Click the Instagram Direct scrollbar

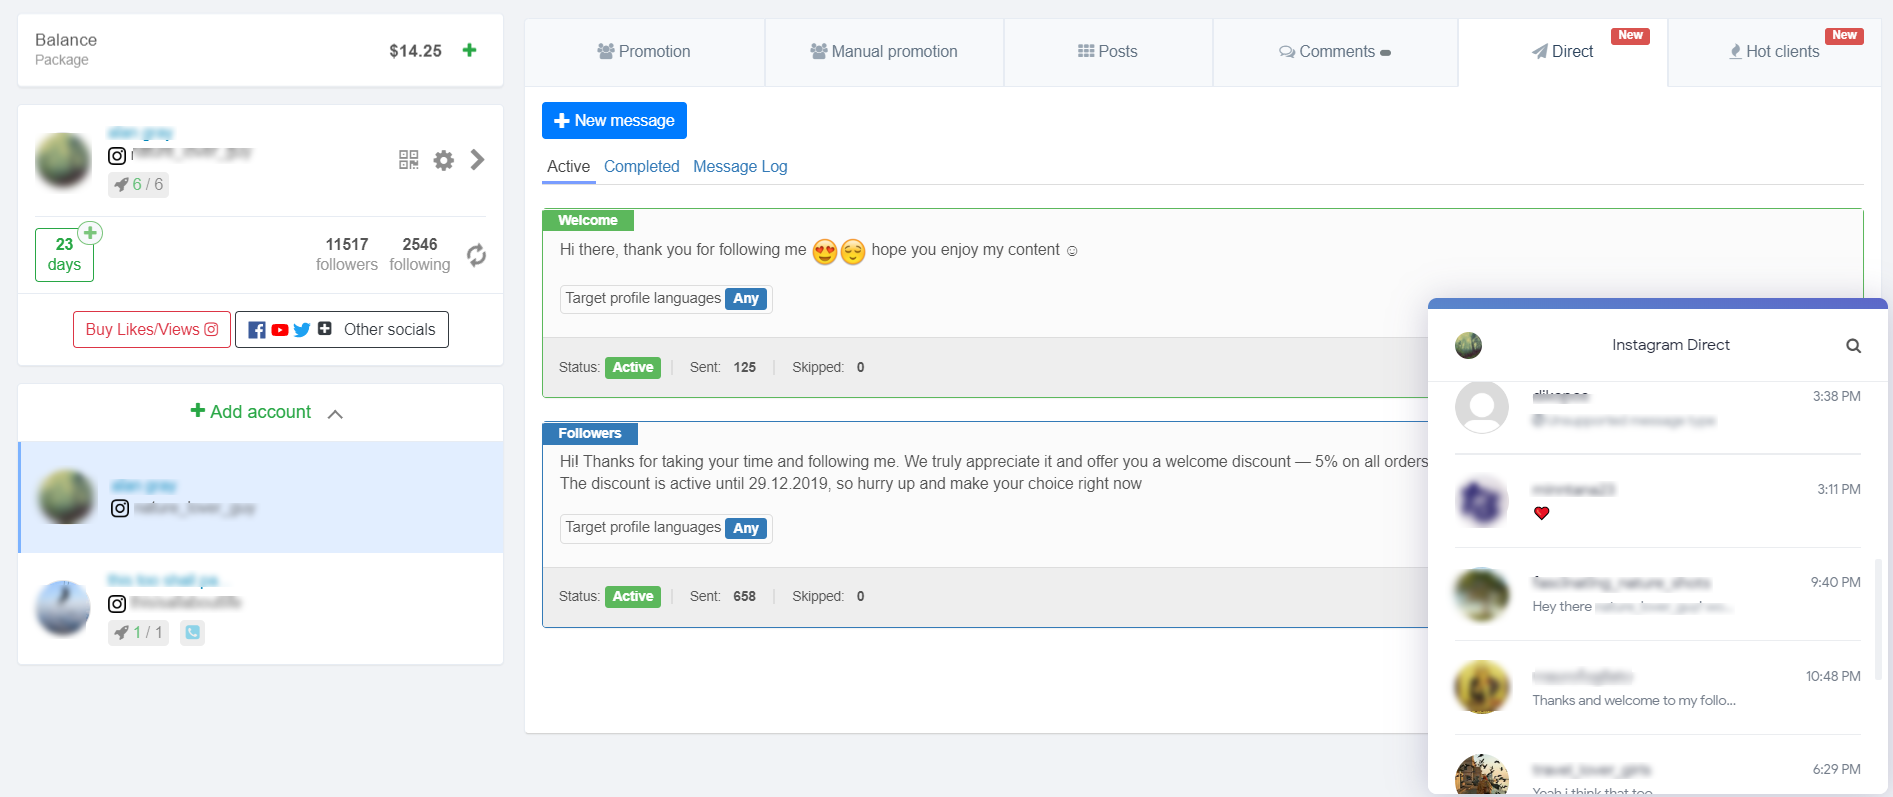point(1878,620)
